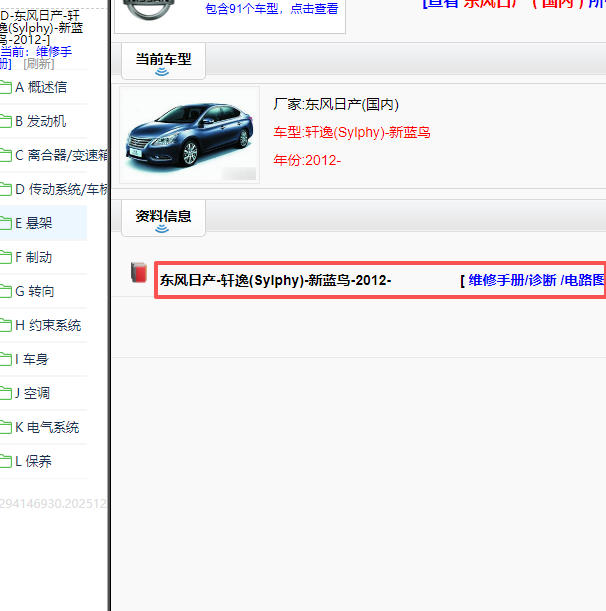The height and width of the screenshot is (611, 606).
Task: Click the red book icon next to 东风日产-轩逸
Action: [139, 272]
